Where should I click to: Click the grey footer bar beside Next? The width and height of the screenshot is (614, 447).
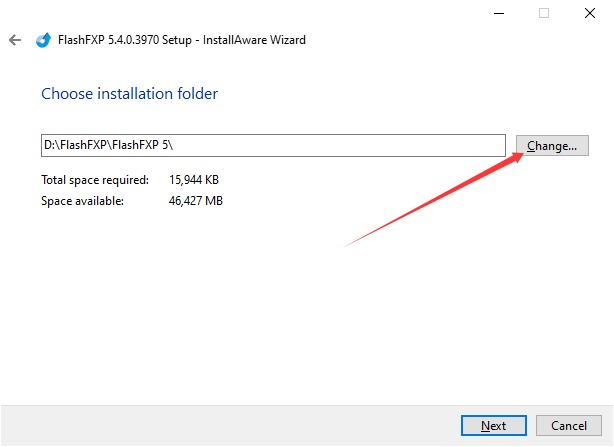click(x=230, y=425)
